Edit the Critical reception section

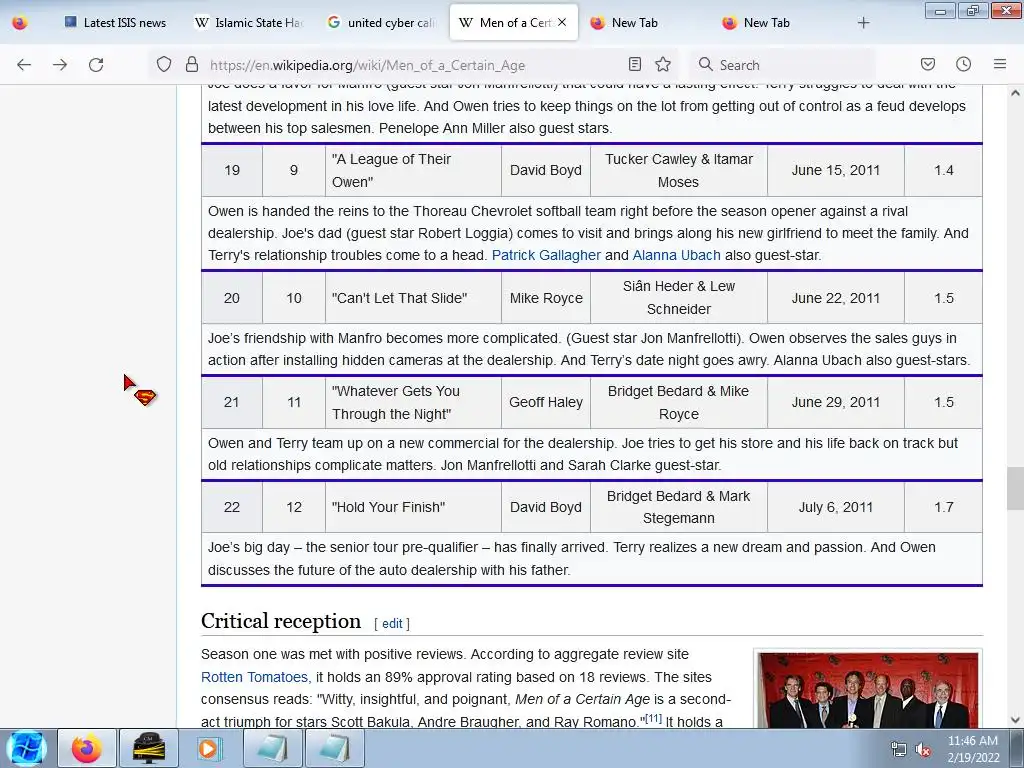[392, 624]
